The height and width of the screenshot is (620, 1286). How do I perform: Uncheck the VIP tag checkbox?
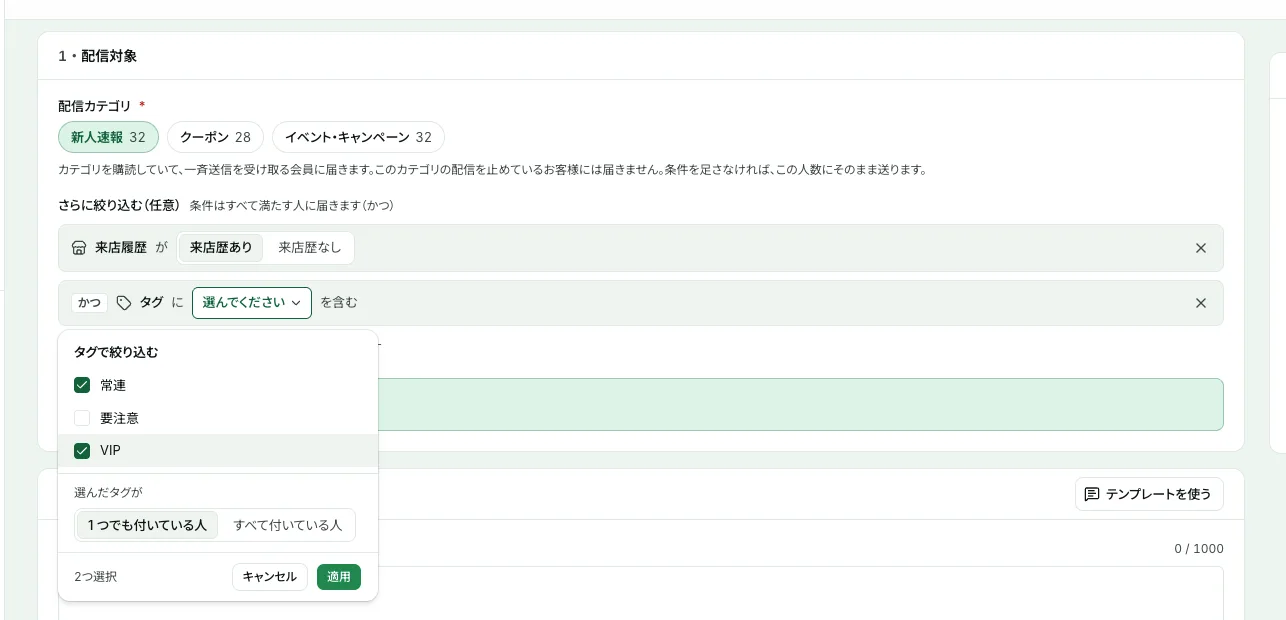(82, 451)
